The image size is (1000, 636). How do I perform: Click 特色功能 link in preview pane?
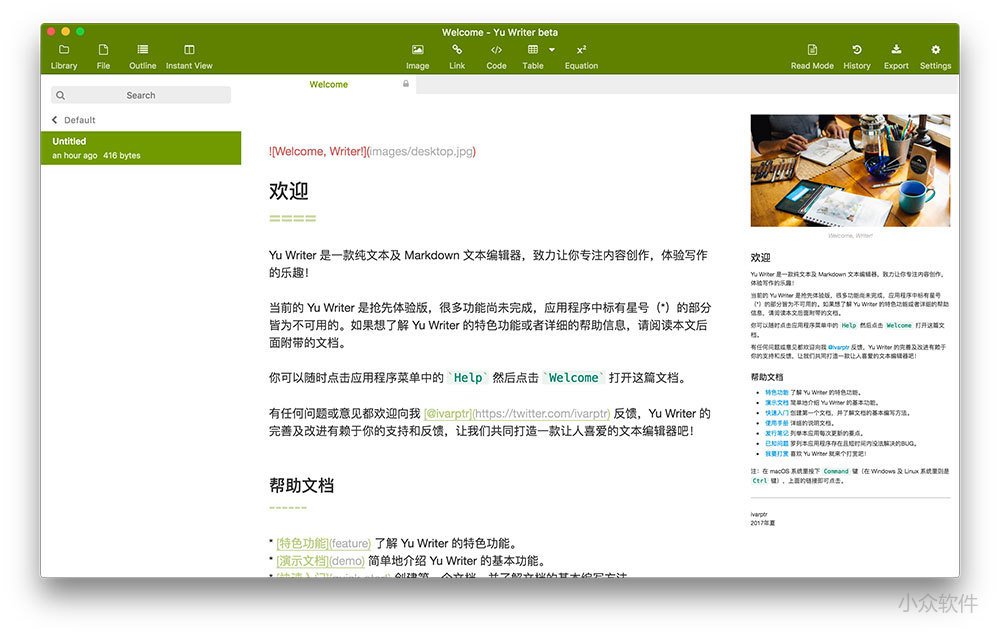pyautogui.click(x=776, y=393)
